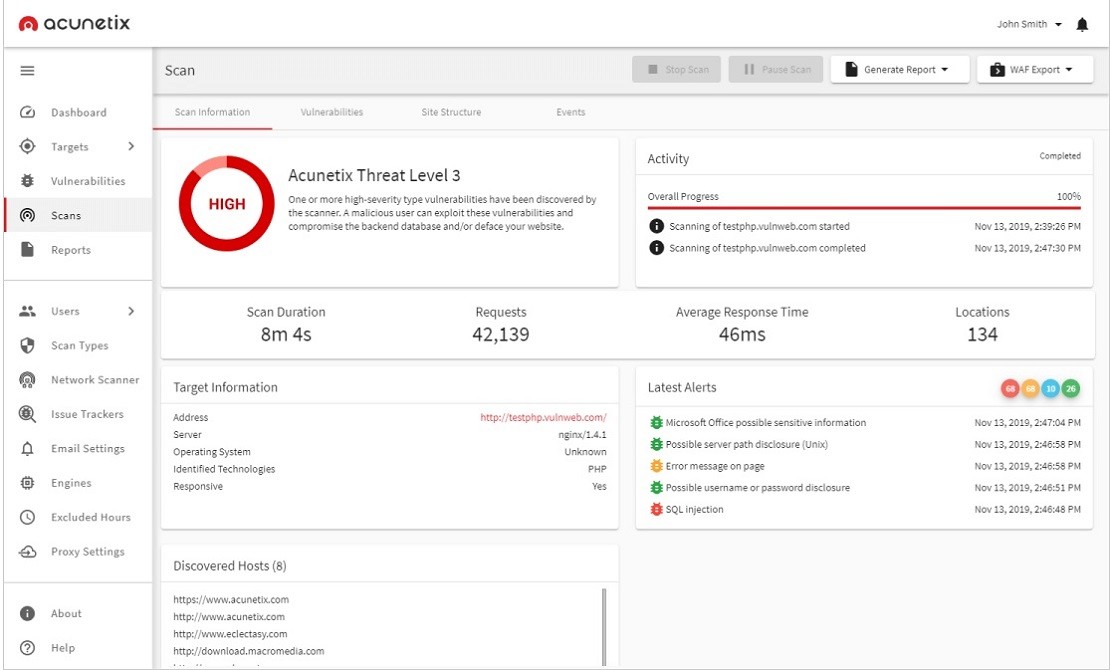The height and width of the screenshot is (670, 1110).
Task: Click the Proxy Settings cloud icon
Action: tap(28, 552)
